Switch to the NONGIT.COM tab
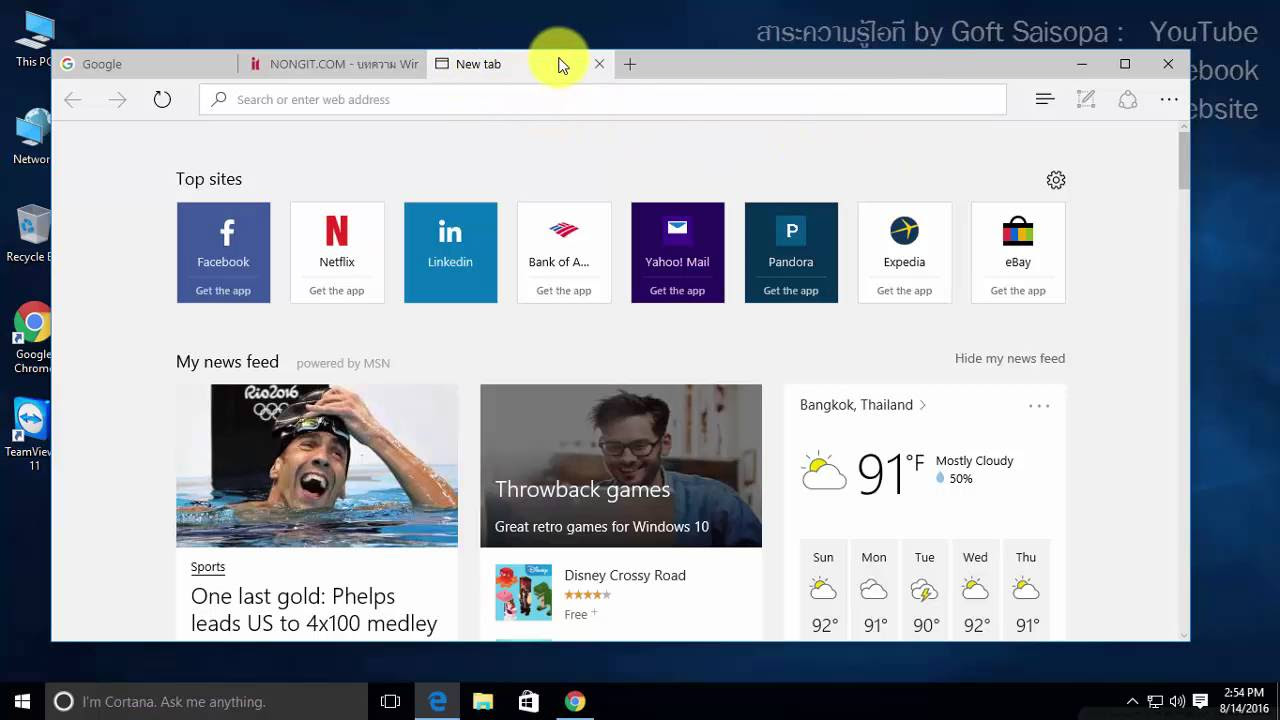The height and width of the screenshot is (720, 1280). point(334,64)
